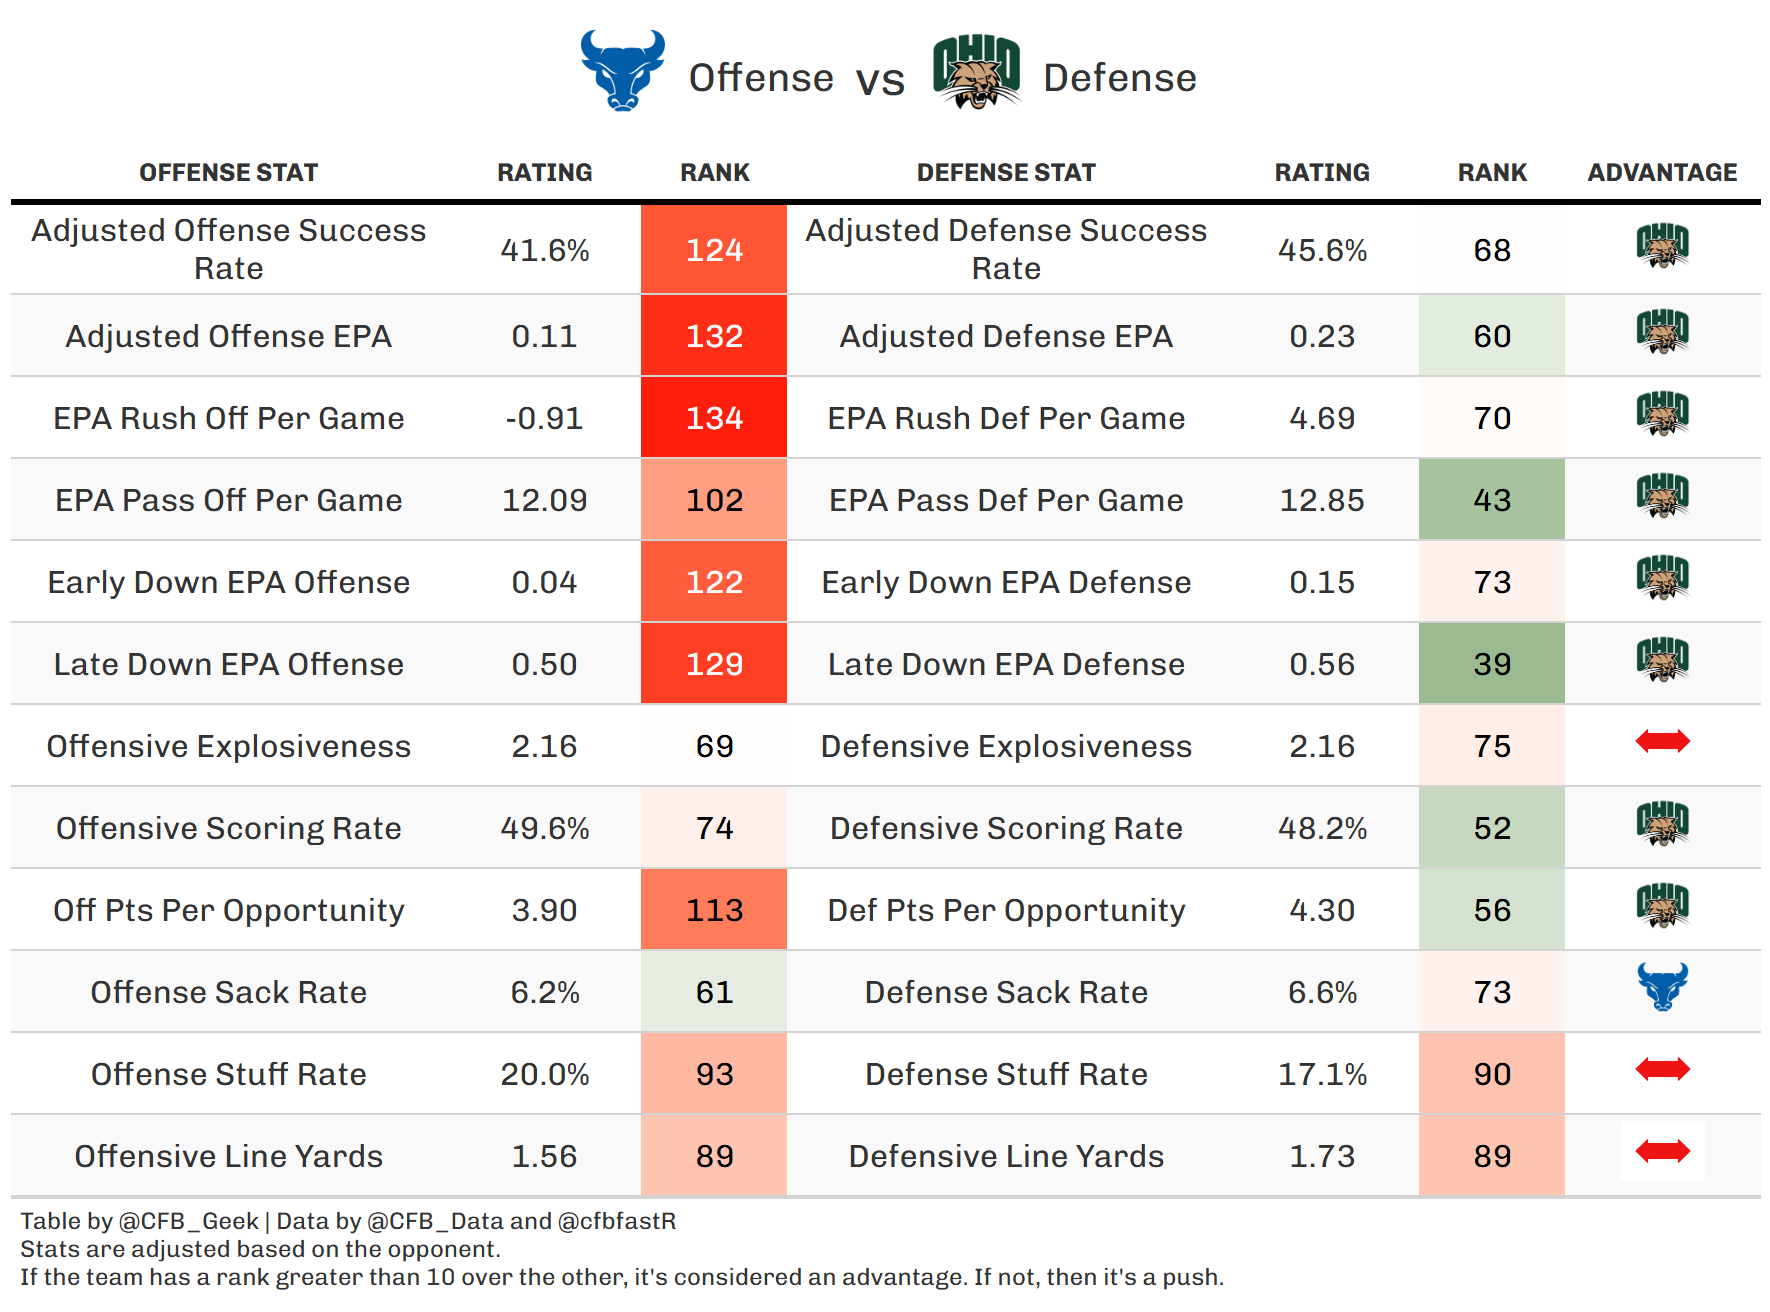This screenshot has height=1312, width=1770.
Task: Click the Offensive Line Yards label
Action: point(228,1156)
